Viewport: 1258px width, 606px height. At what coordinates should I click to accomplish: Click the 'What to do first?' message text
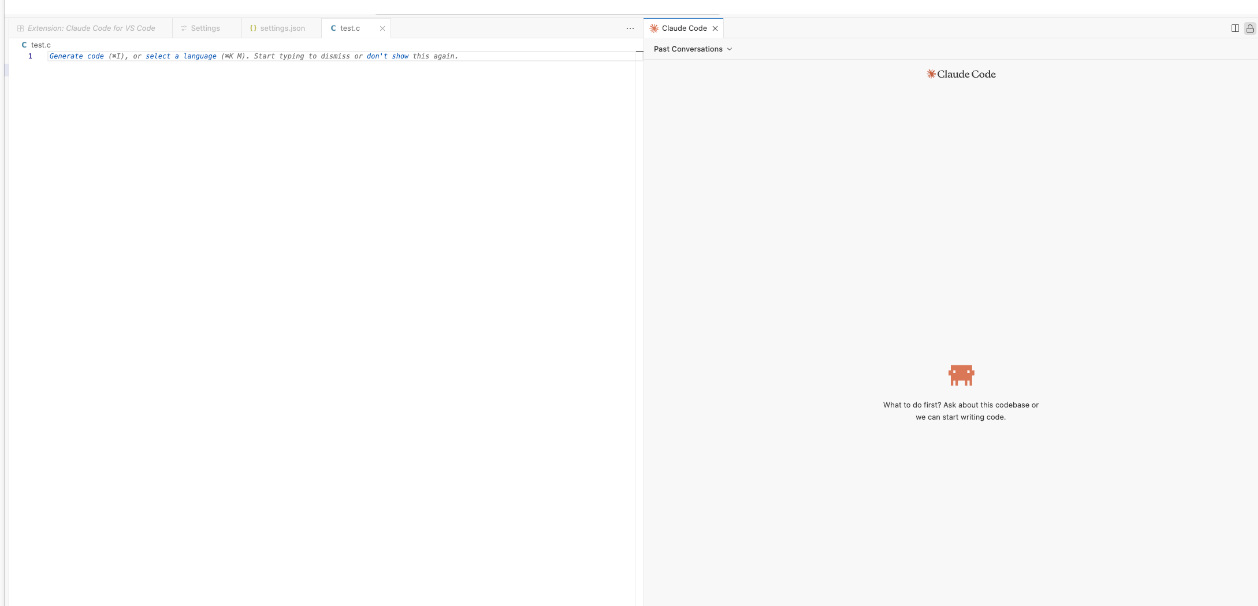pos(961,411)
